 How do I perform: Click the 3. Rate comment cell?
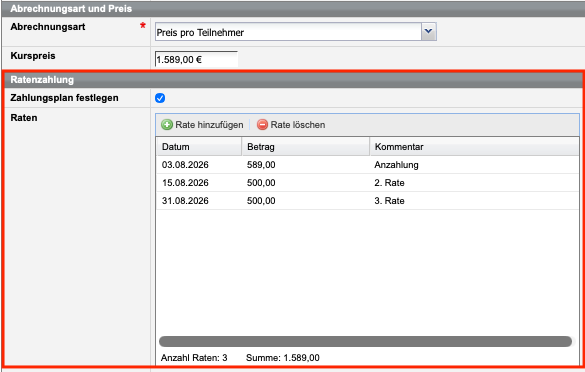coord(389,201)
